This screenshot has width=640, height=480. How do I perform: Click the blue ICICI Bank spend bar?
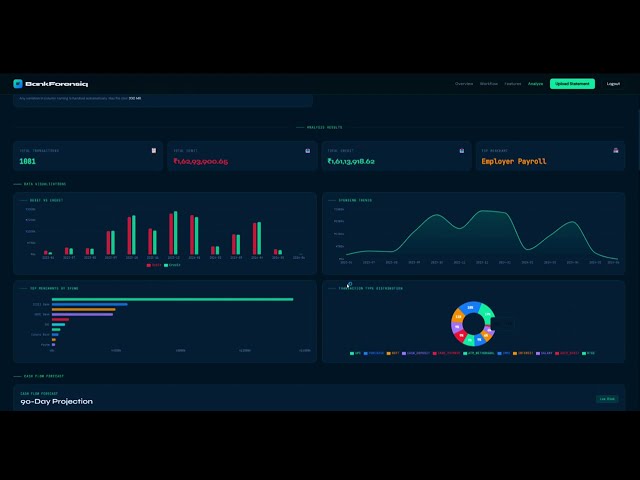(x=89, y=304)
